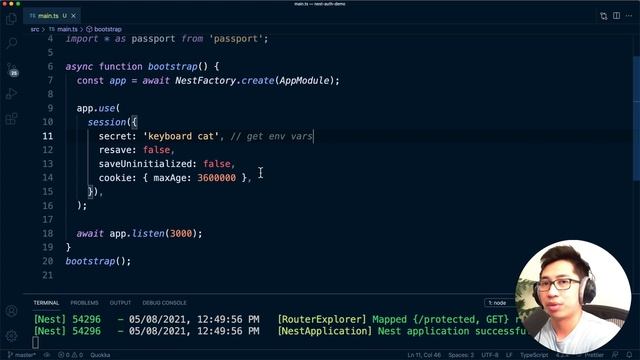
Task: Open the Extensions view
Action: (11, 119)
